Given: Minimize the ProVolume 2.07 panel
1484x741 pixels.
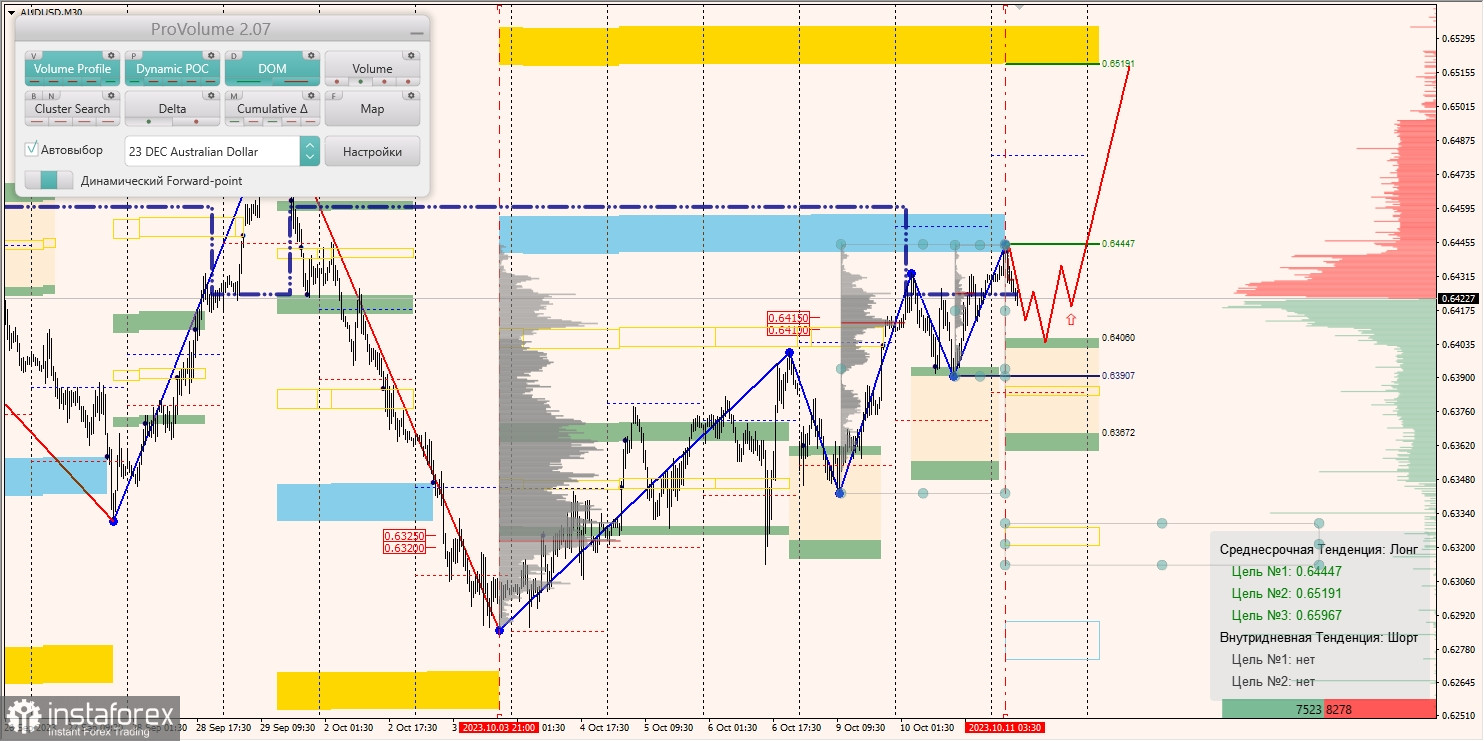Looking at the screenshot, I should pos(417,33).
